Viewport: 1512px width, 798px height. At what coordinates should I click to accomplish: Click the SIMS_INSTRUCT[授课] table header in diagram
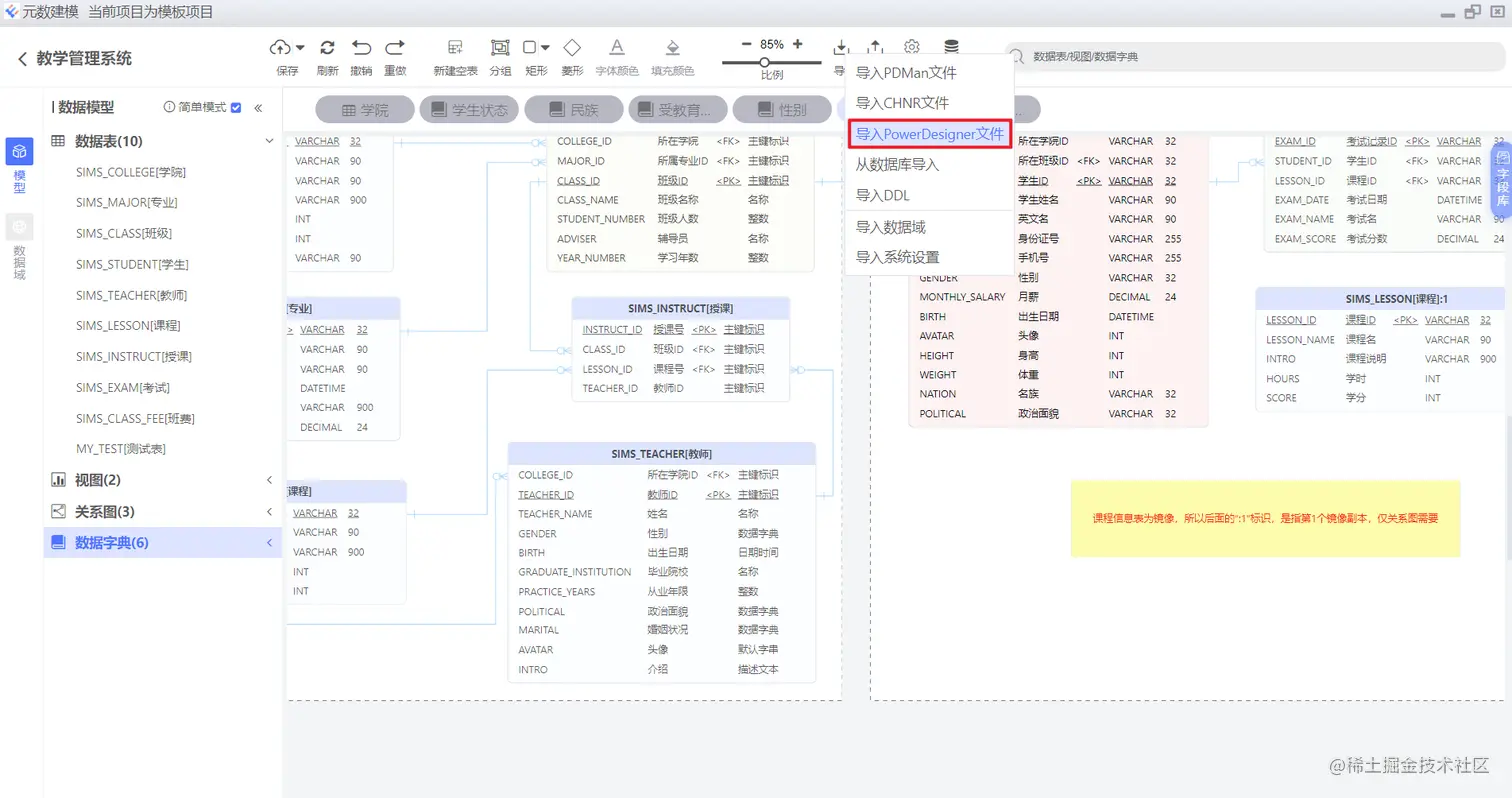[680, 308]
